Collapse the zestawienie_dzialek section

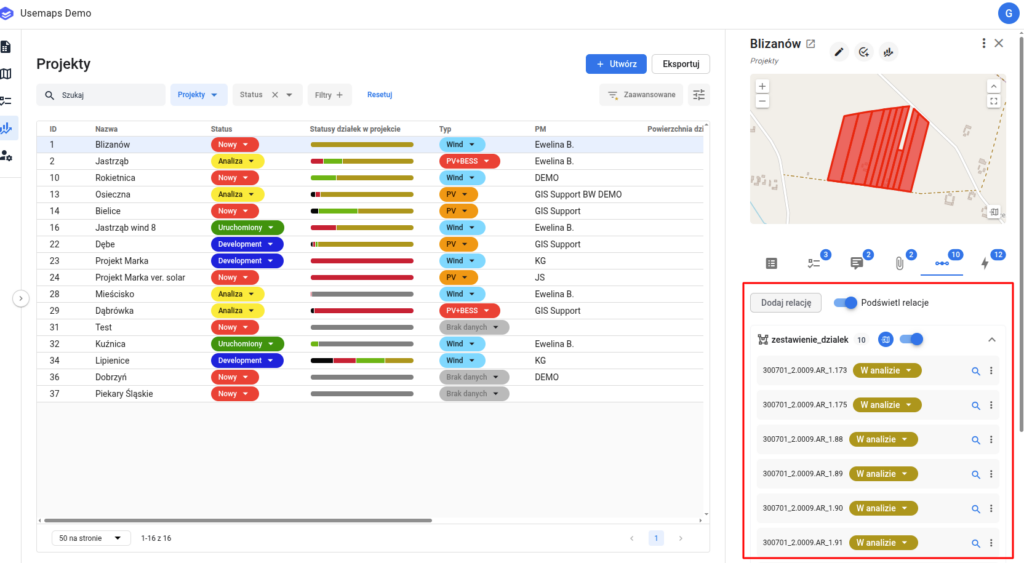992,340
